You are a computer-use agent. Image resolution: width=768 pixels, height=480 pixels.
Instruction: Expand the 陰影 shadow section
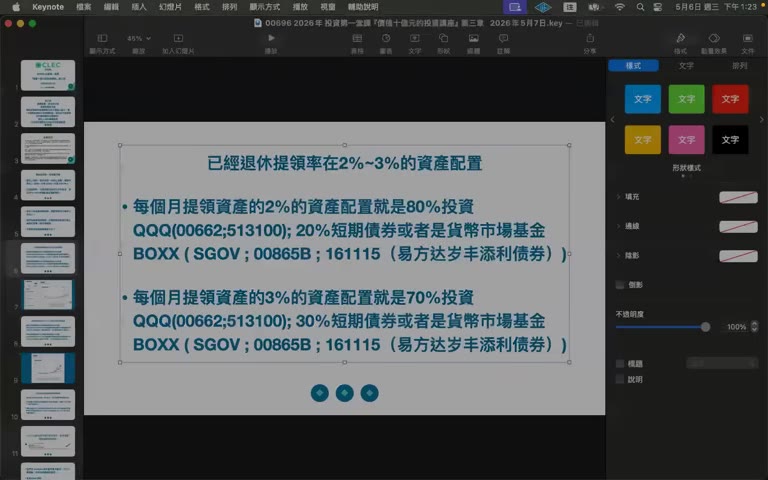click(x=618, y=255)
